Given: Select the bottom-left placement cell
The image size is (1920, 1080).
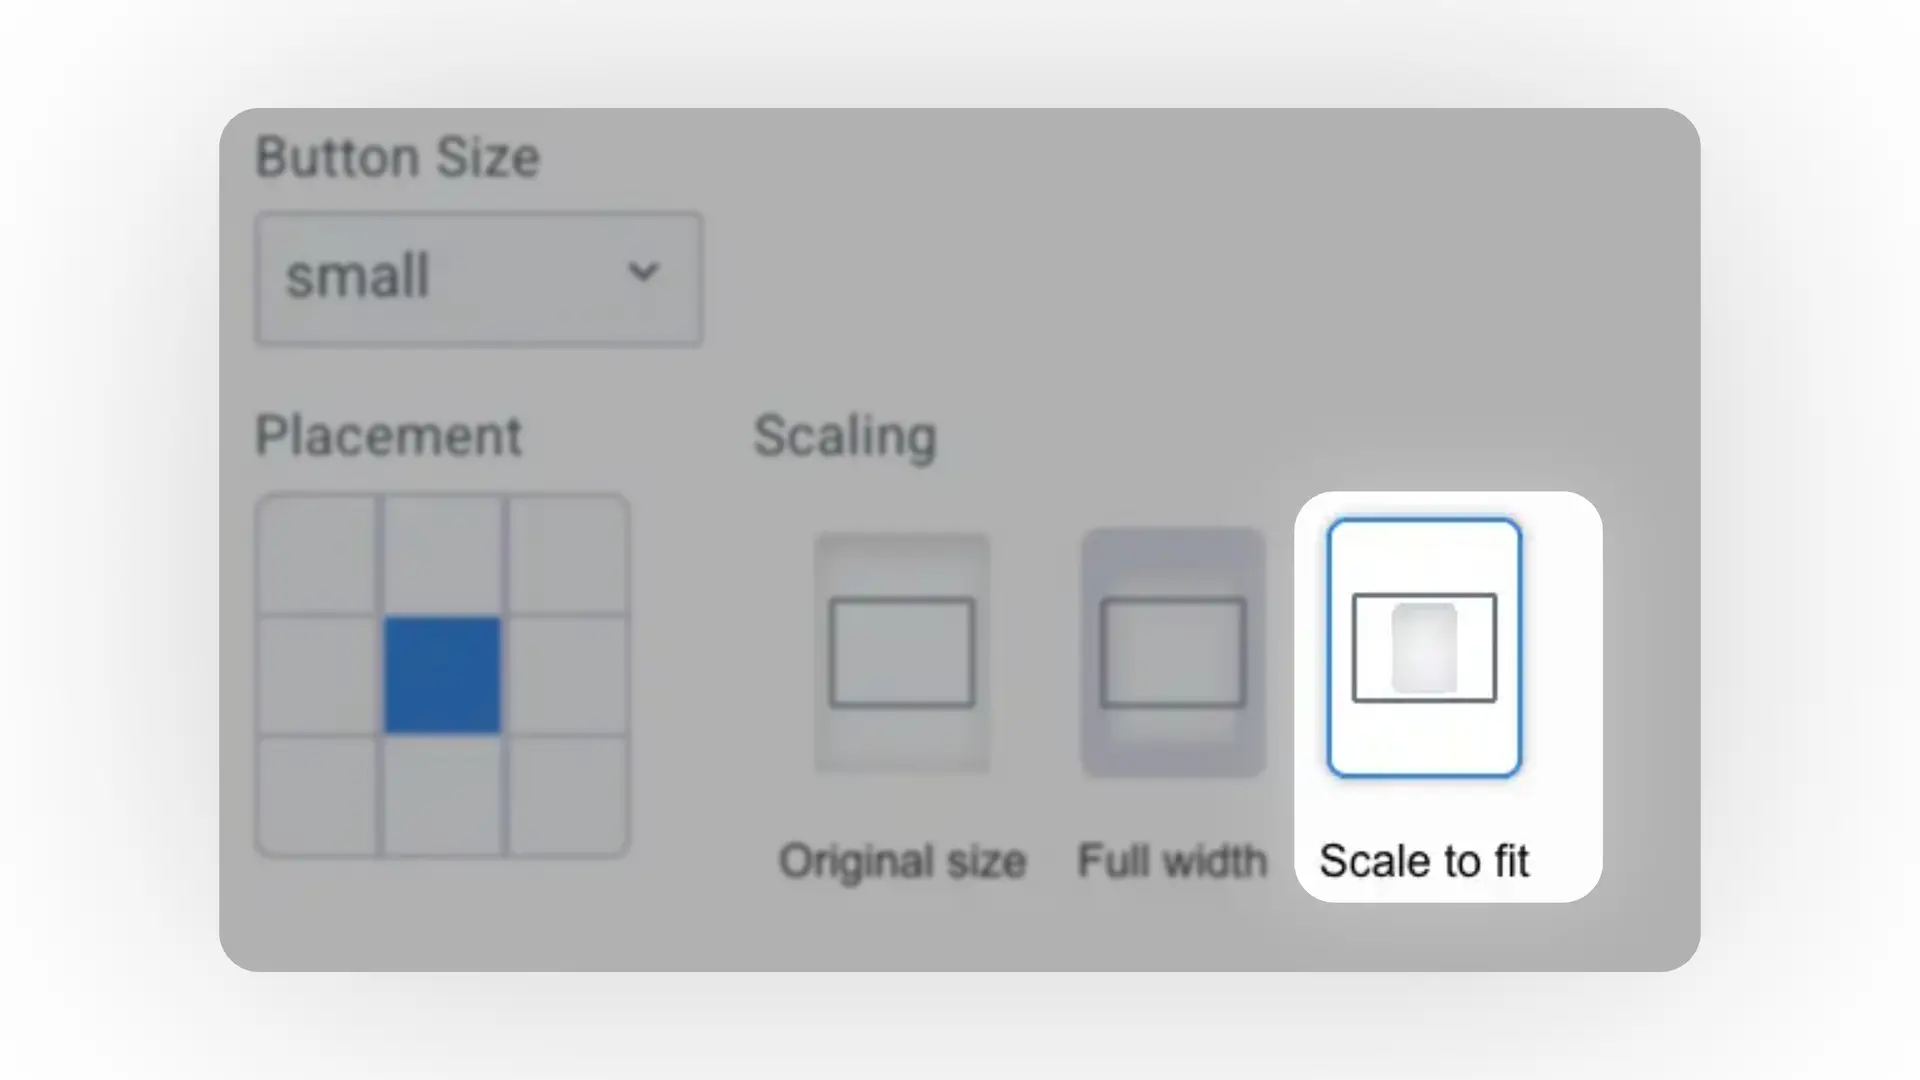Looking at the screenshot, I should [318, 795].
